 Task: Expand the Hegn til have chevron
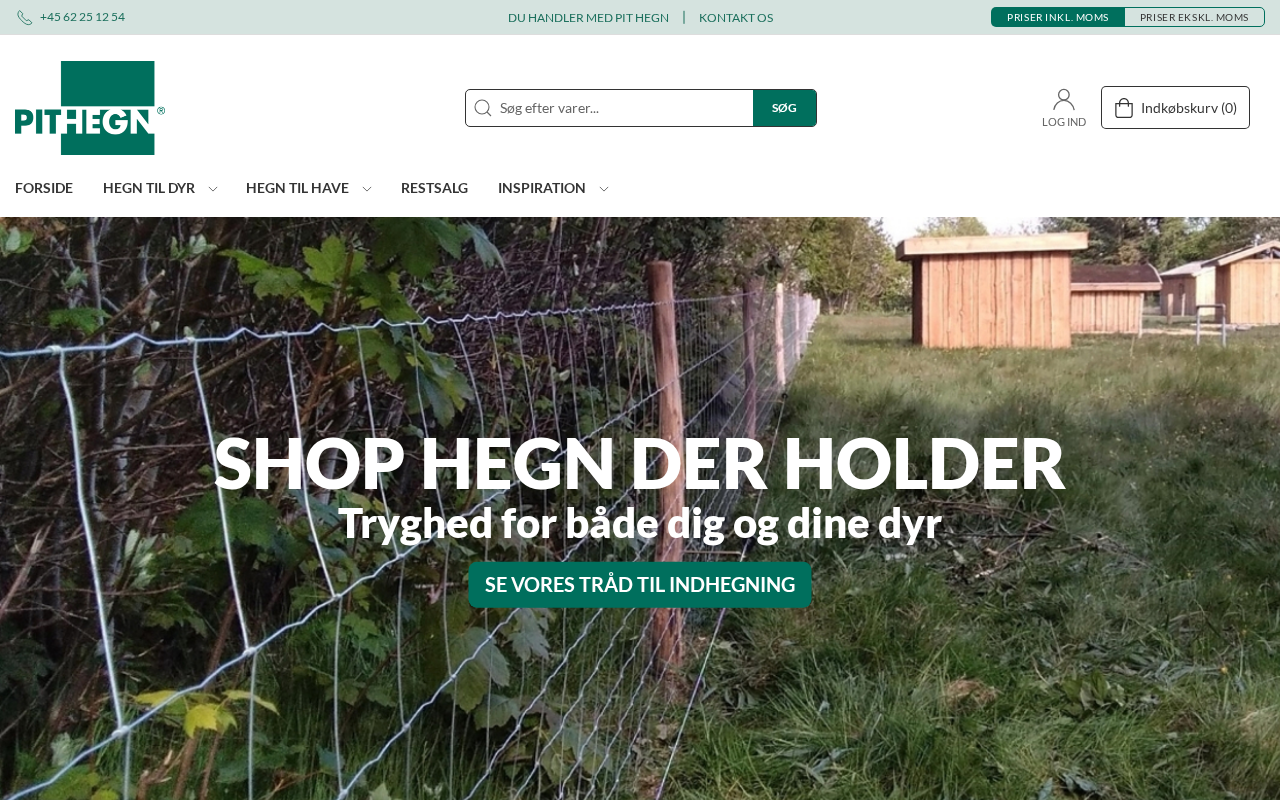coord(366,189)
